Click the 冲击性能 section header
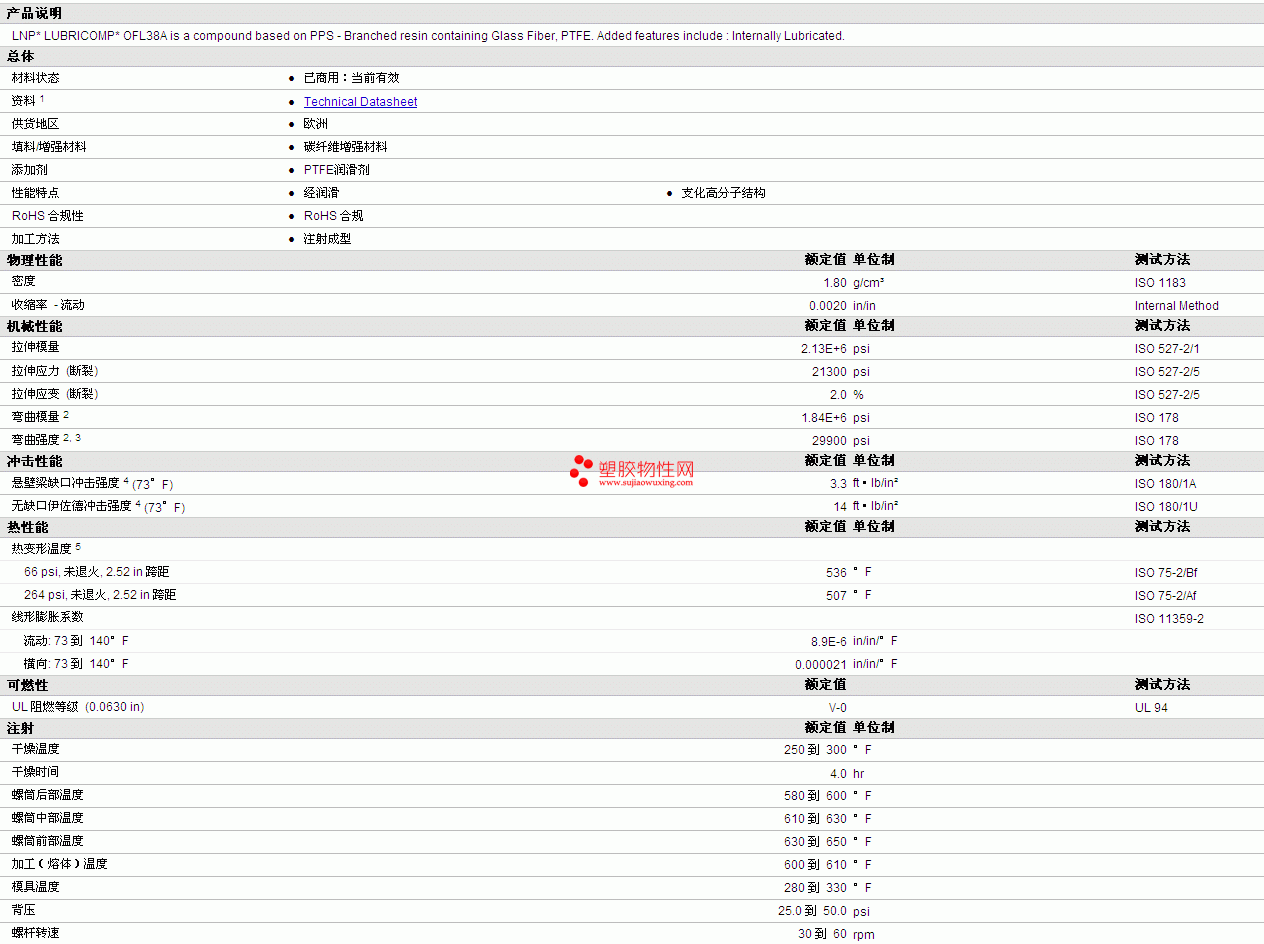 (x=34, y=461)
